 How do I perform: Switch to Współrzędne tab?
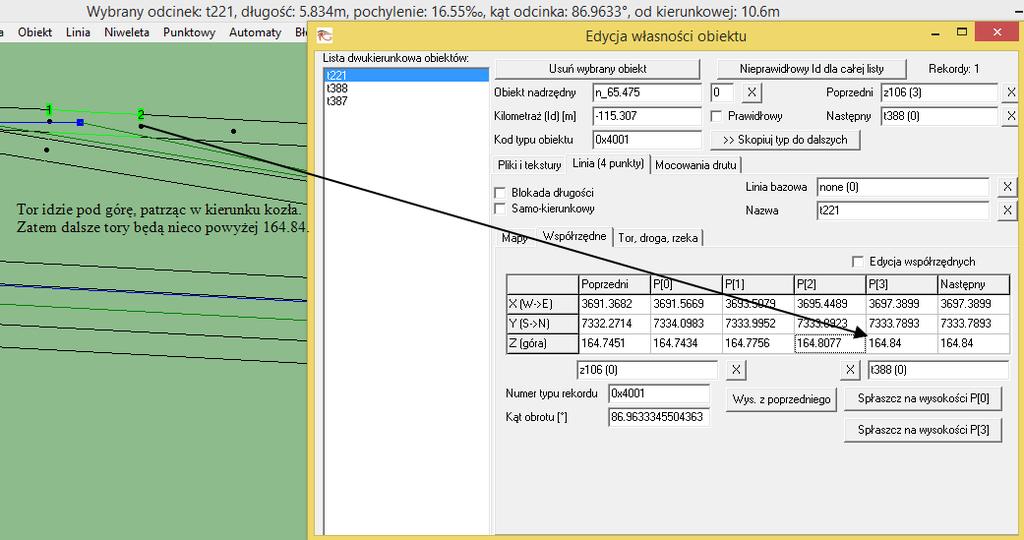575,236
